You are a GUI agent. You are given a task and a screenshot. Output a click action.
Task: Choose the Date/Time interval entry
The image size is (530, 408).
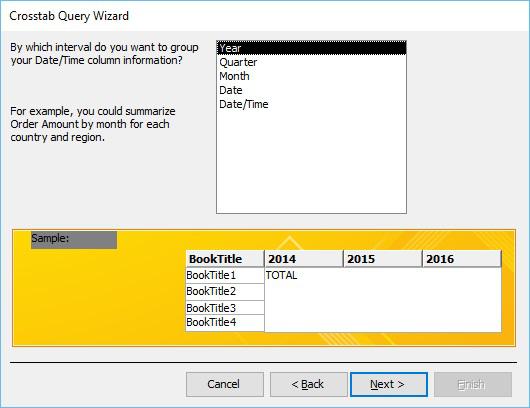pyautogui.click(x=311, y=104)
